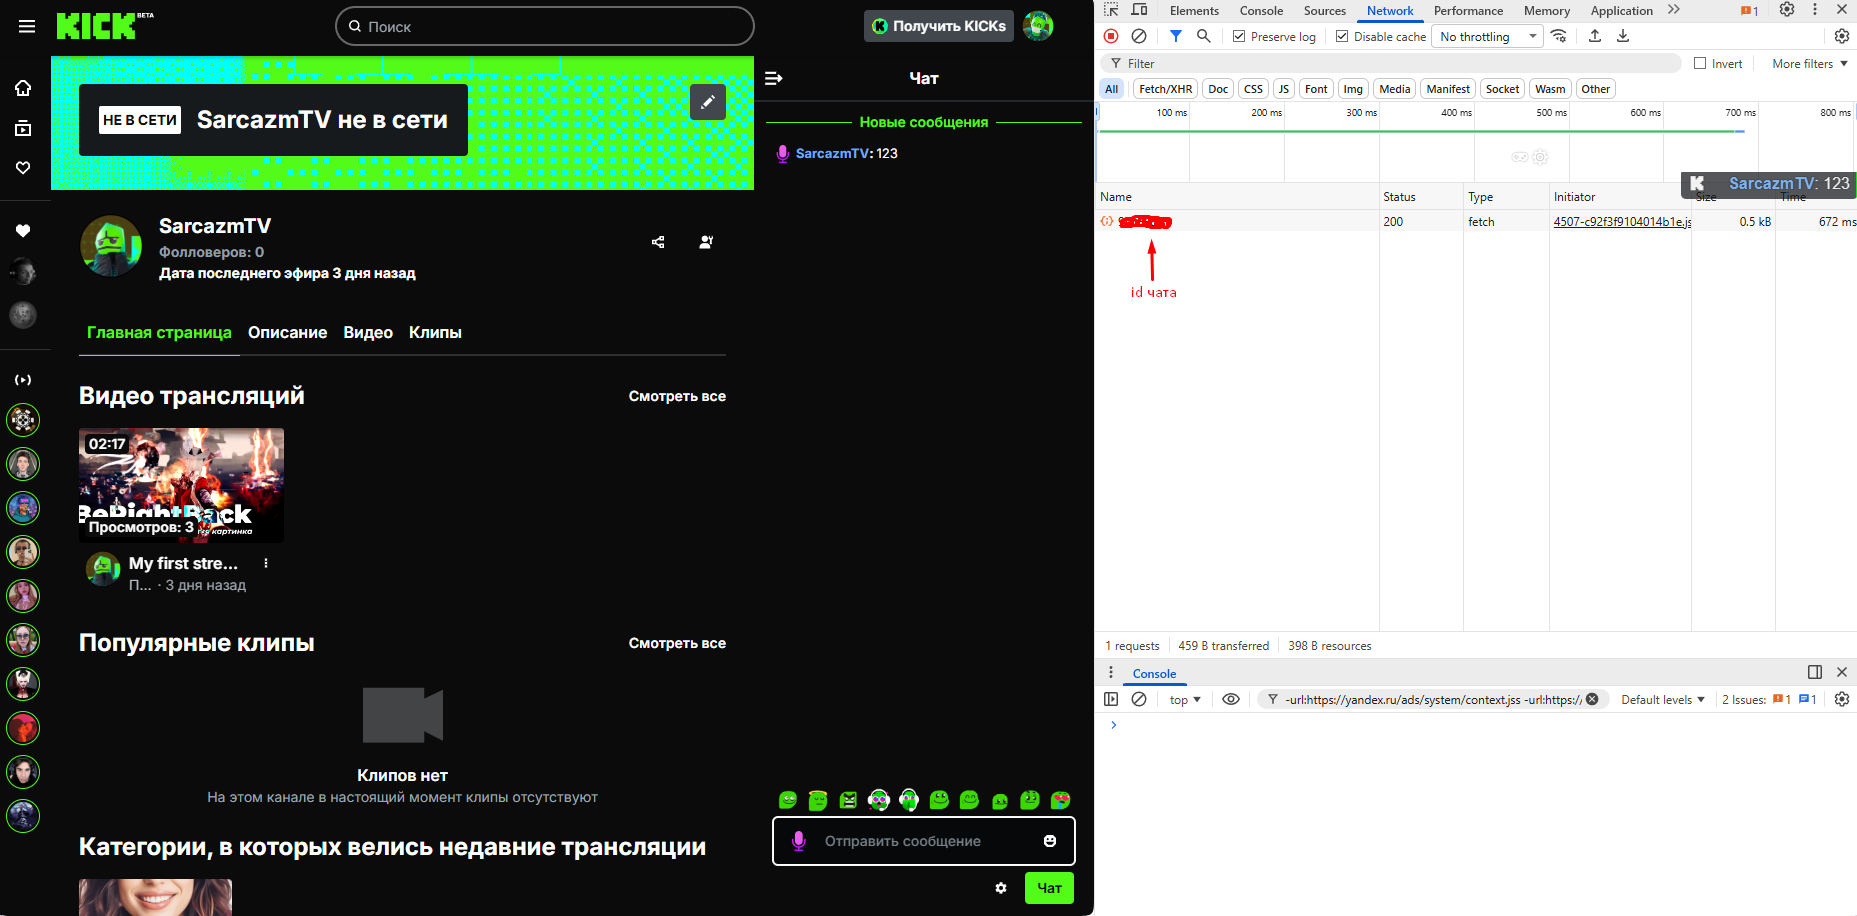Open the No throttling dropdown

[x=1487, y=36]
